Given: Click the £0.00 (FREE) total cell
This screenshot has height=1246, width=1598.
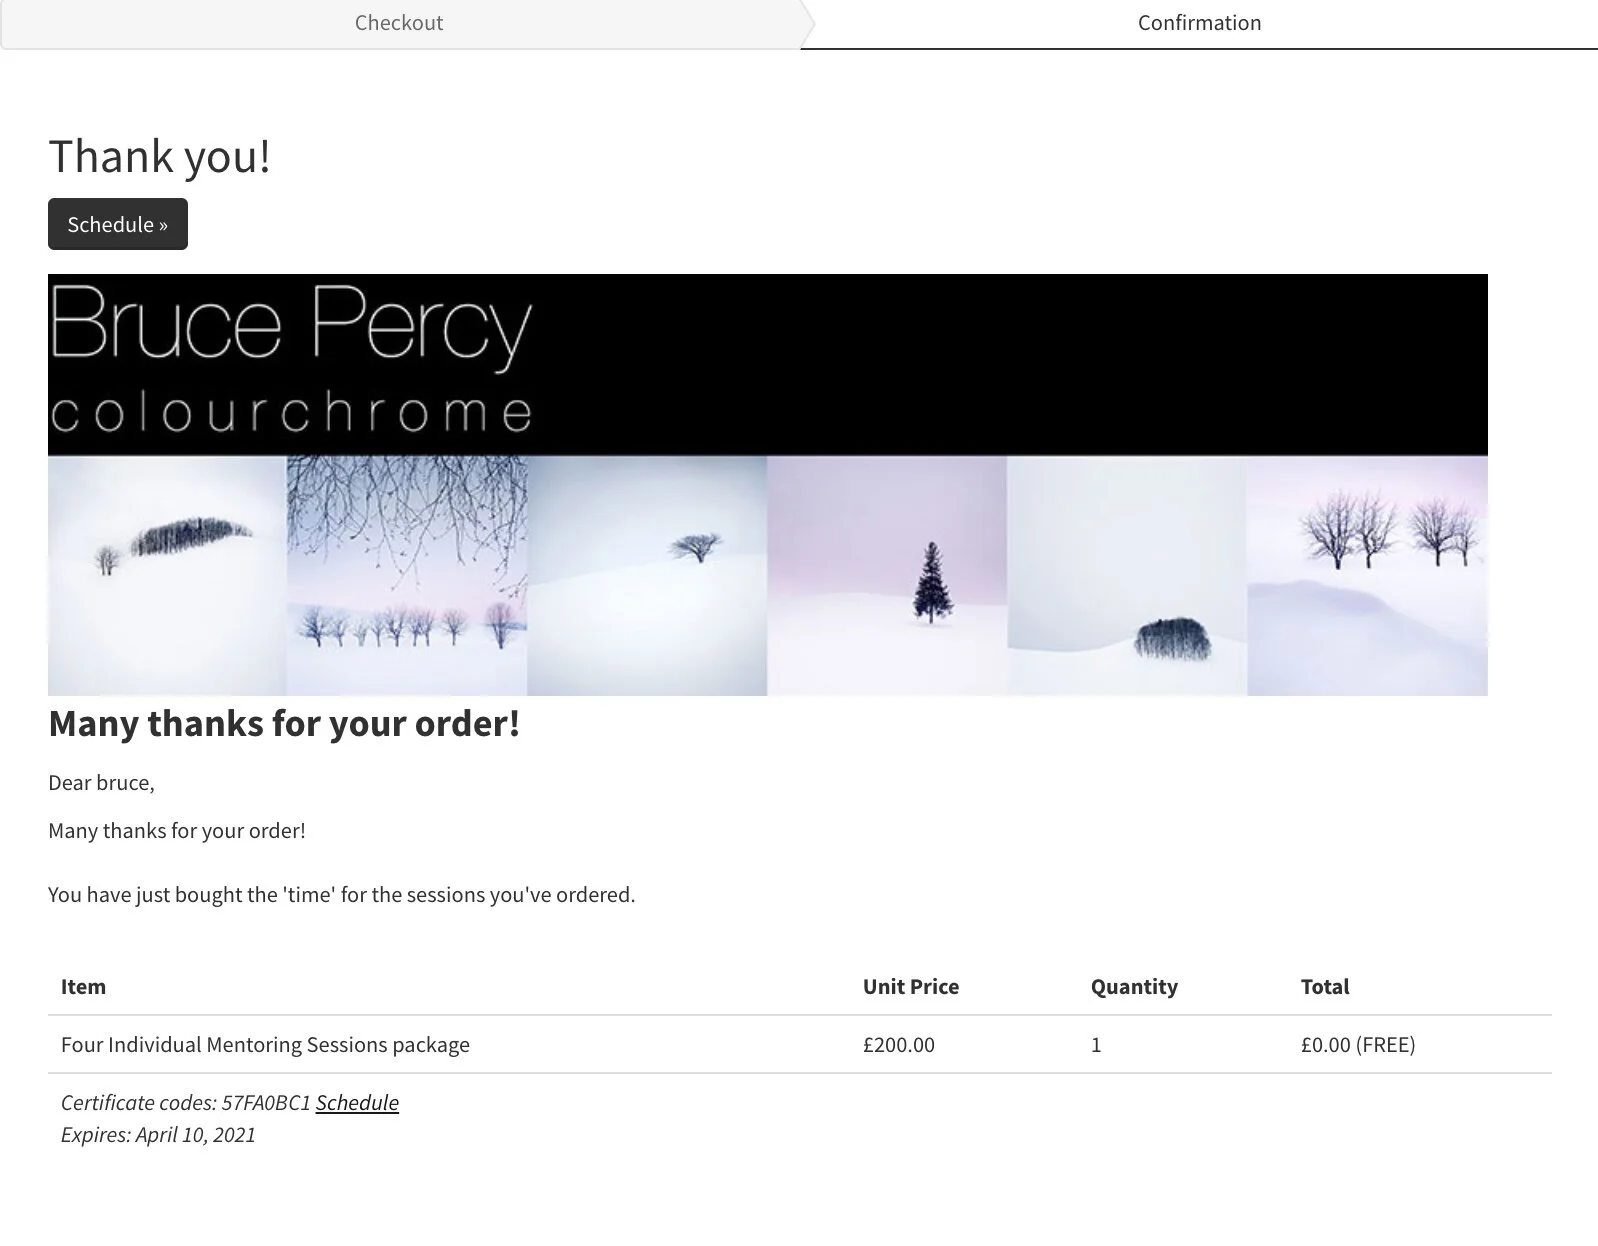Looking at the screenshot, I should (x=1358, y=1045).
